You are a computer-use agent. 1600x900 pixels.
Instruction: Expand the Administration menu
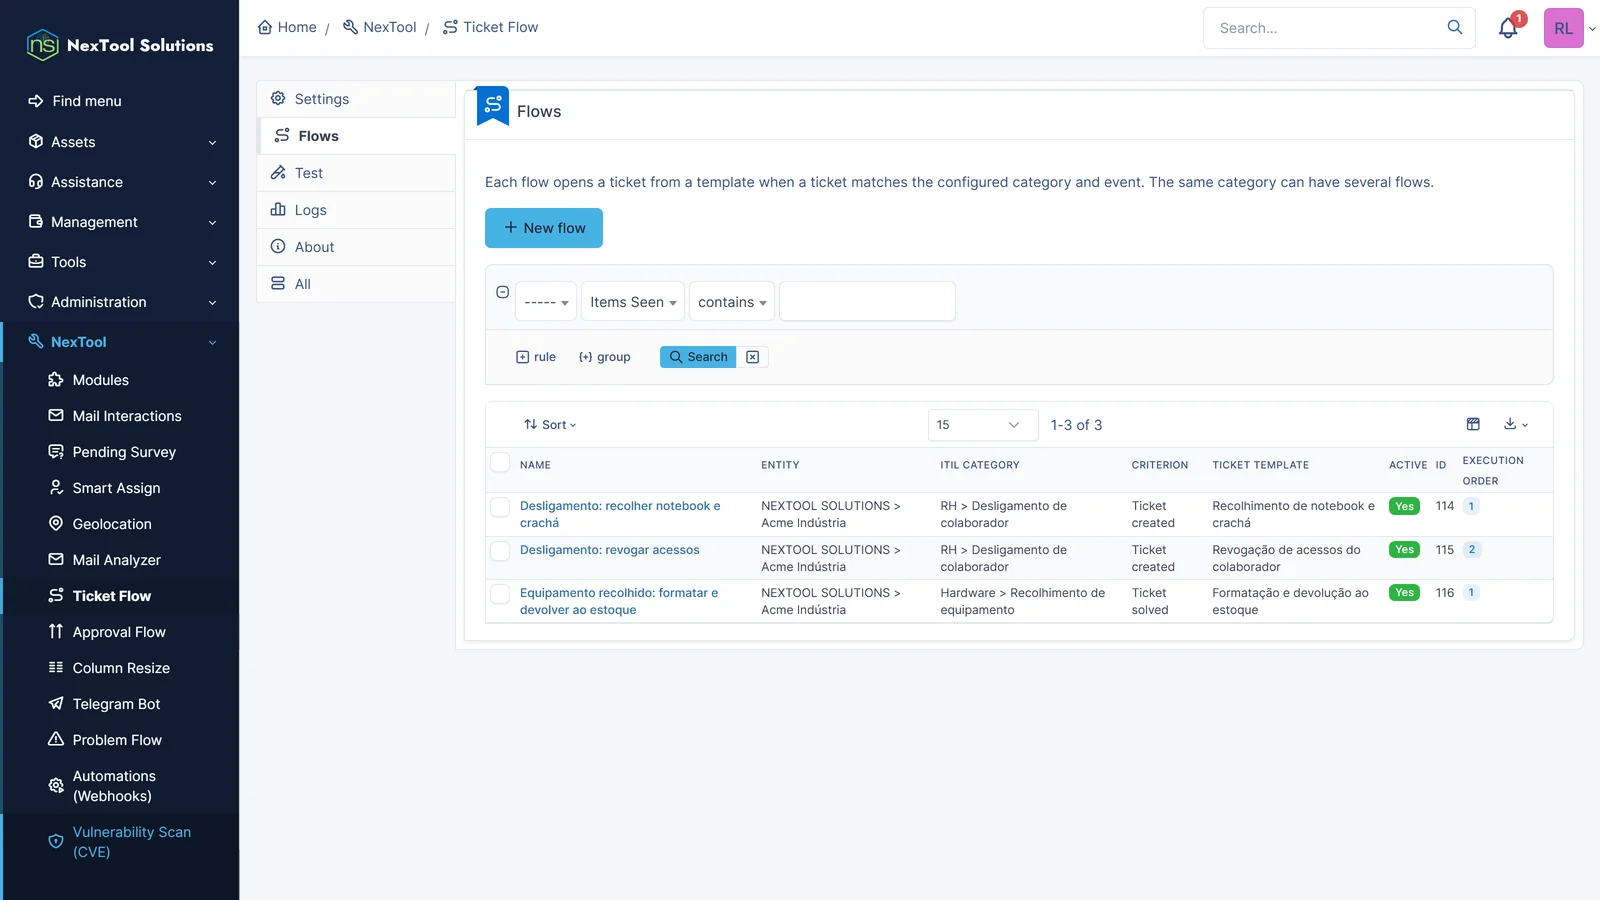(x=120, y=302)
